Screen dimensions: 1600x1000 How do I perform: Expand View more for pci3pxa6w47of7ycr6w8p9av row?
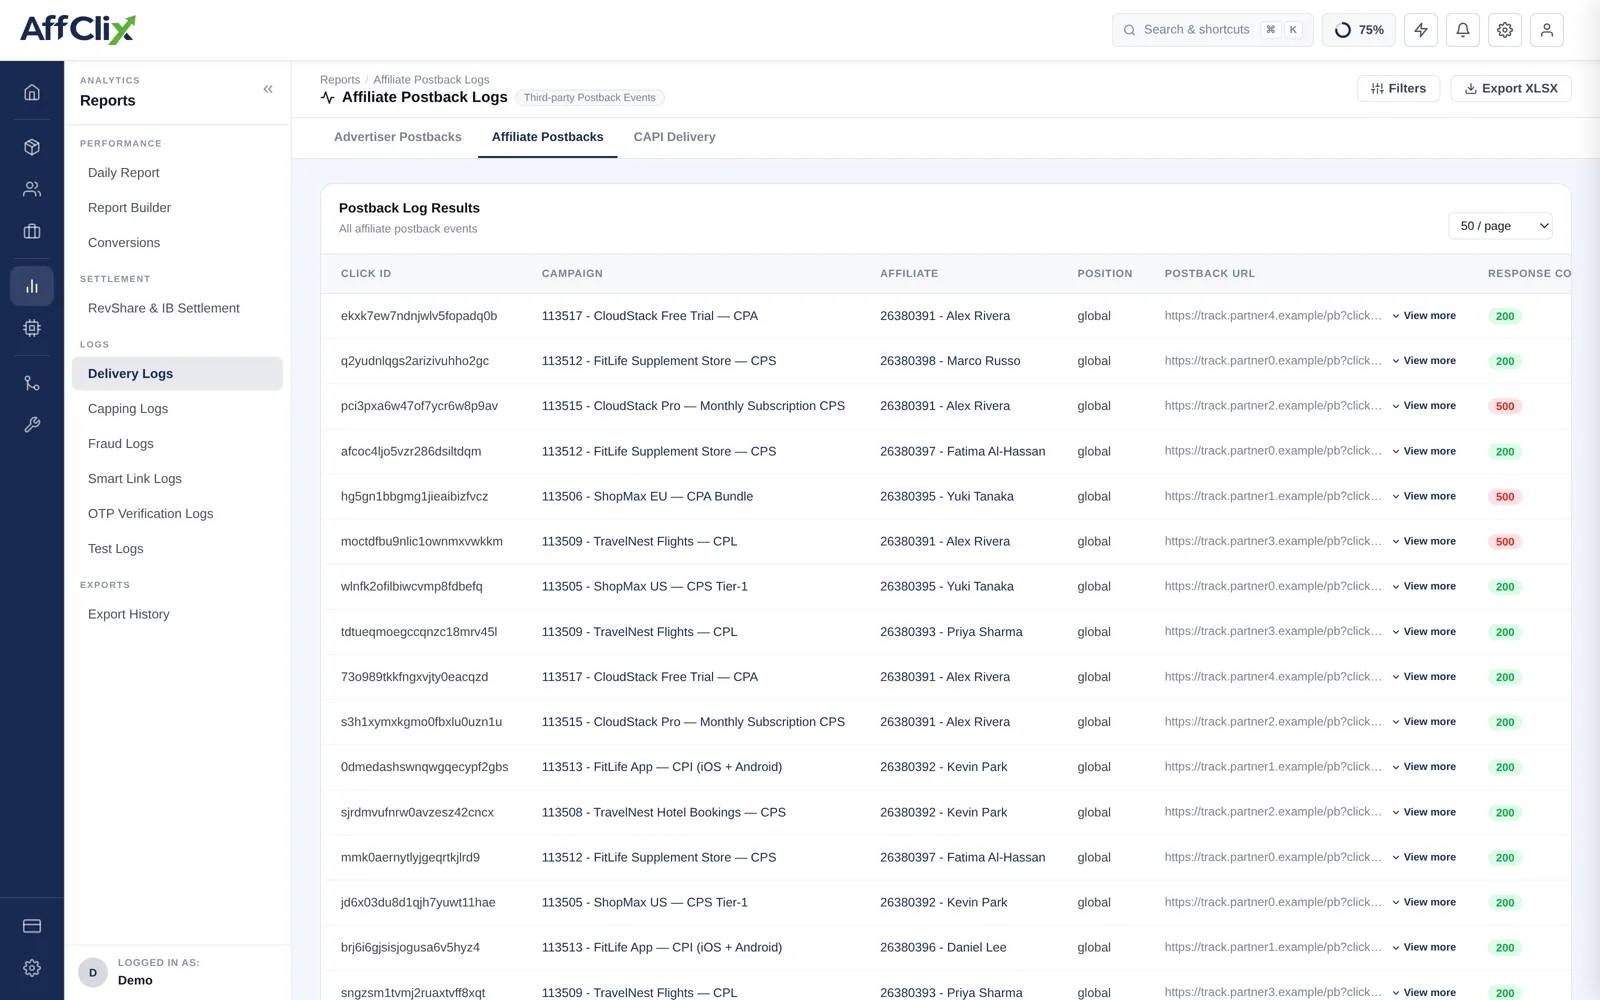pos(1424,406)
